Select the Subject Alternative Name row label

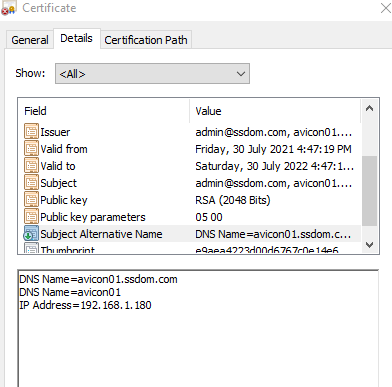coord(101,234)
